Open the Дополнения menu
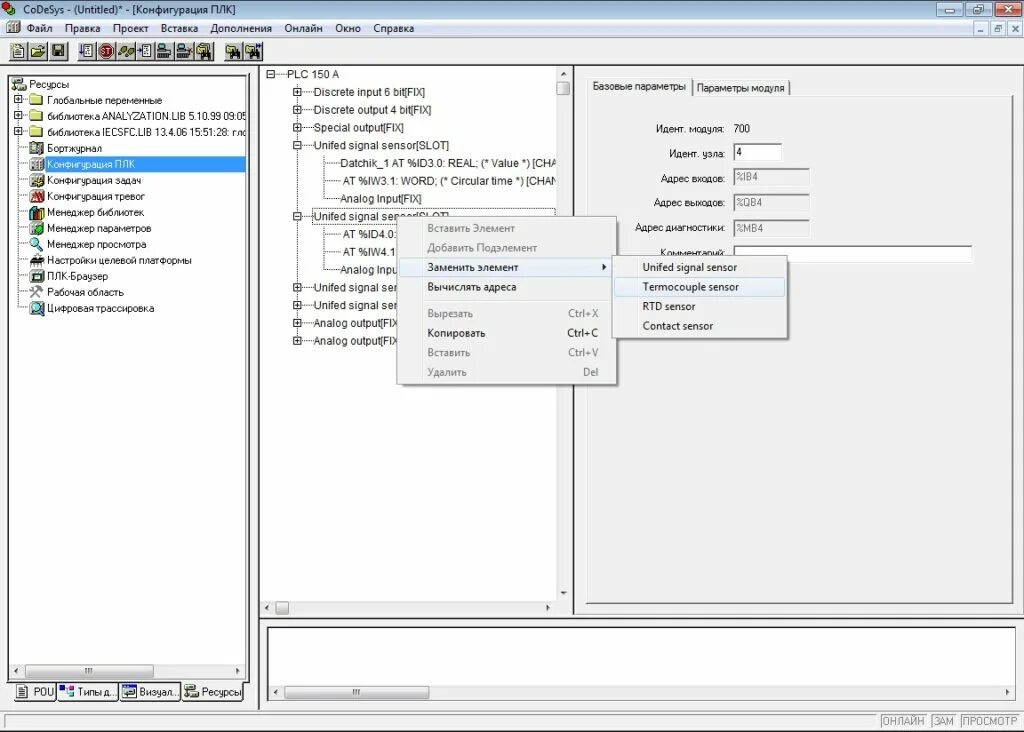The image size is (1024, 732). [x=241, y=28]
